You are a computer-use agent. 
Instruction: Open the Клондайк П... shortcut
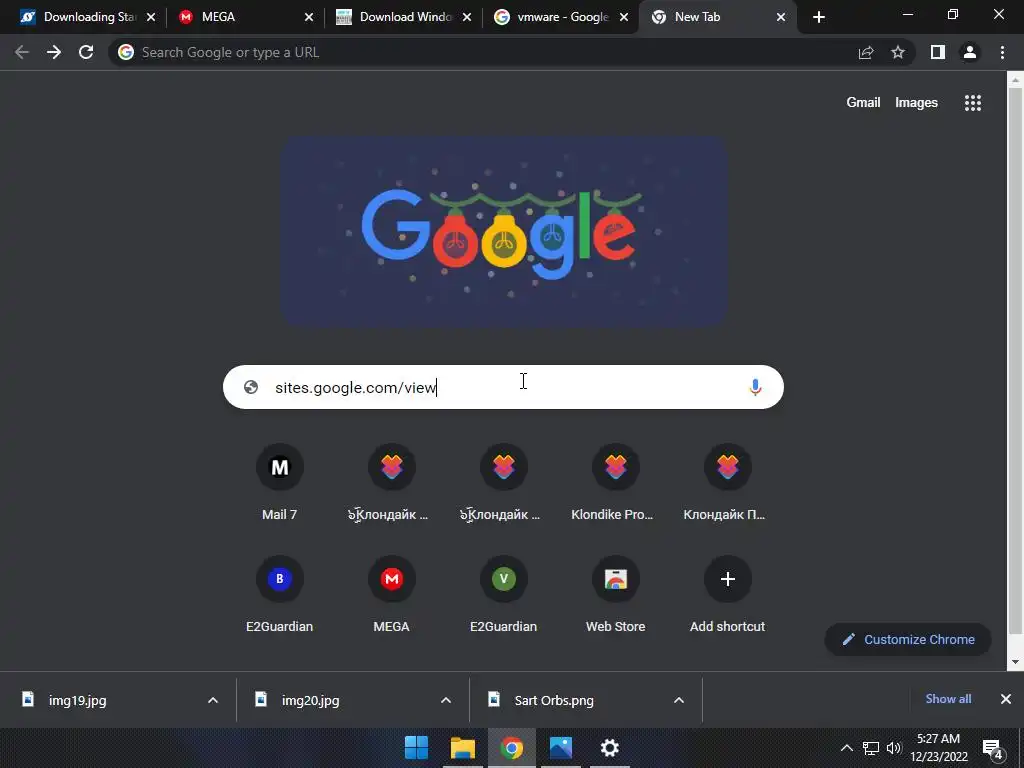[x=727, y=483]
